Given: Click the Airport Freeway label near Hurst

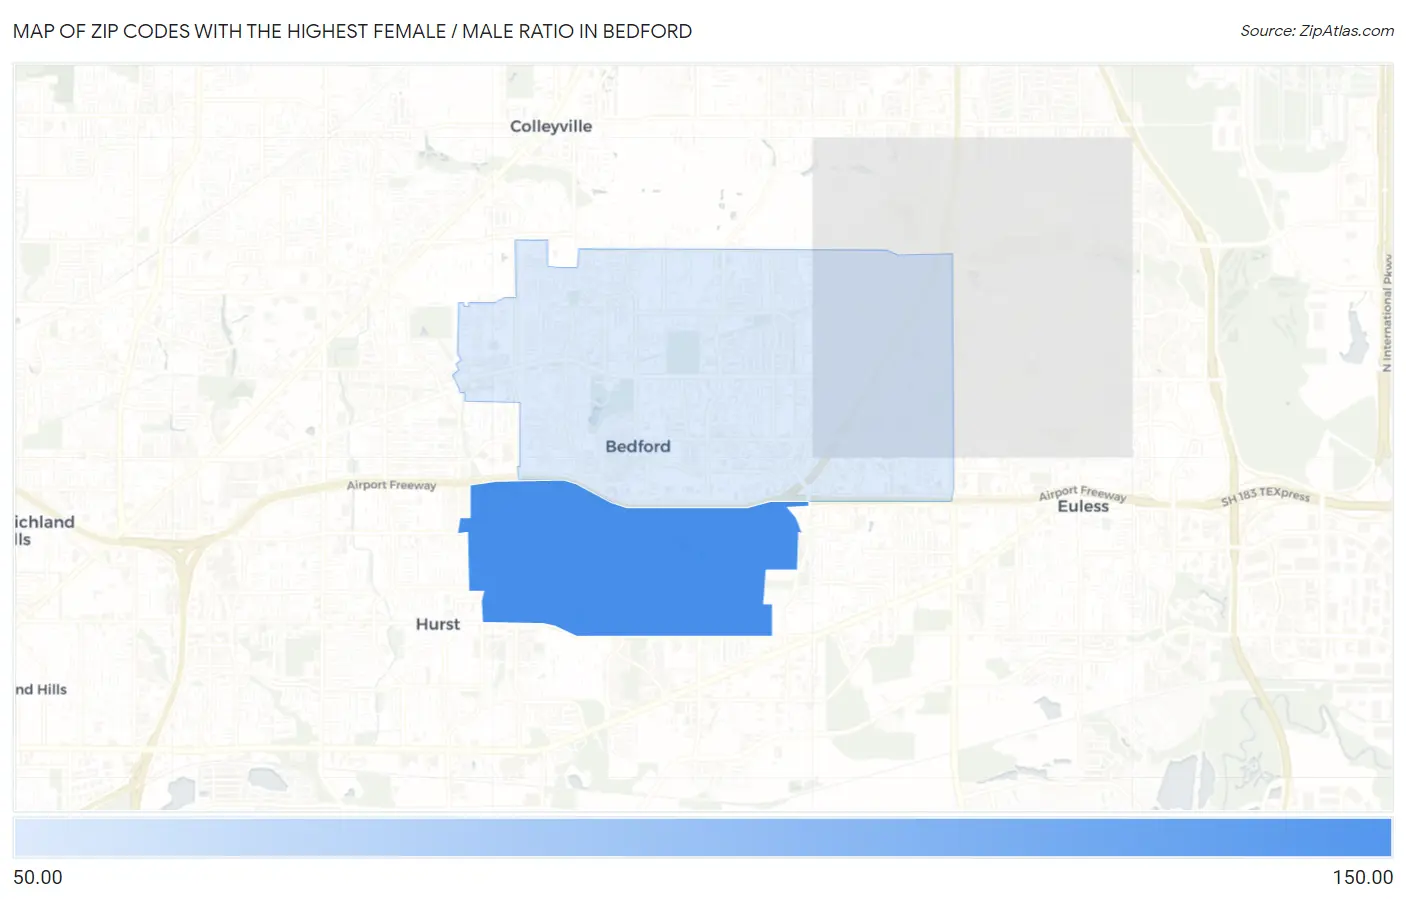Looking at the screenshot, I should (x=392, y=485).
